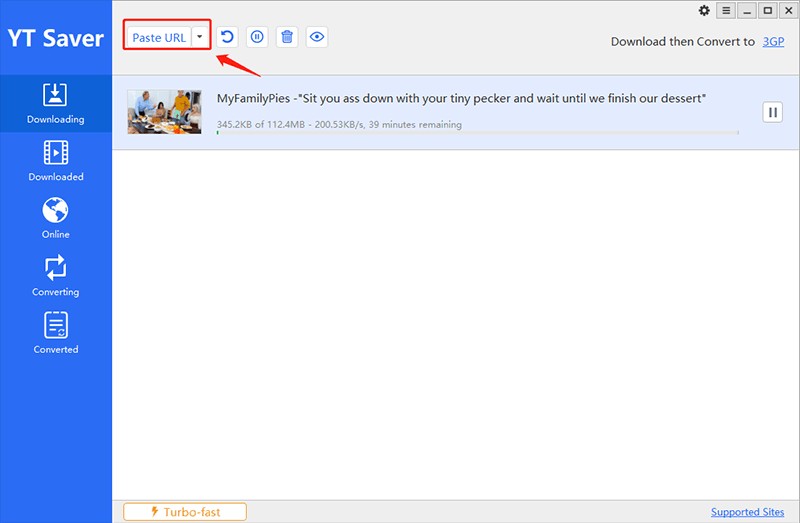This screenshot has height=523, width=800.
Task: Pause all downloads from the toolbar
Action: tap(257, 37)
